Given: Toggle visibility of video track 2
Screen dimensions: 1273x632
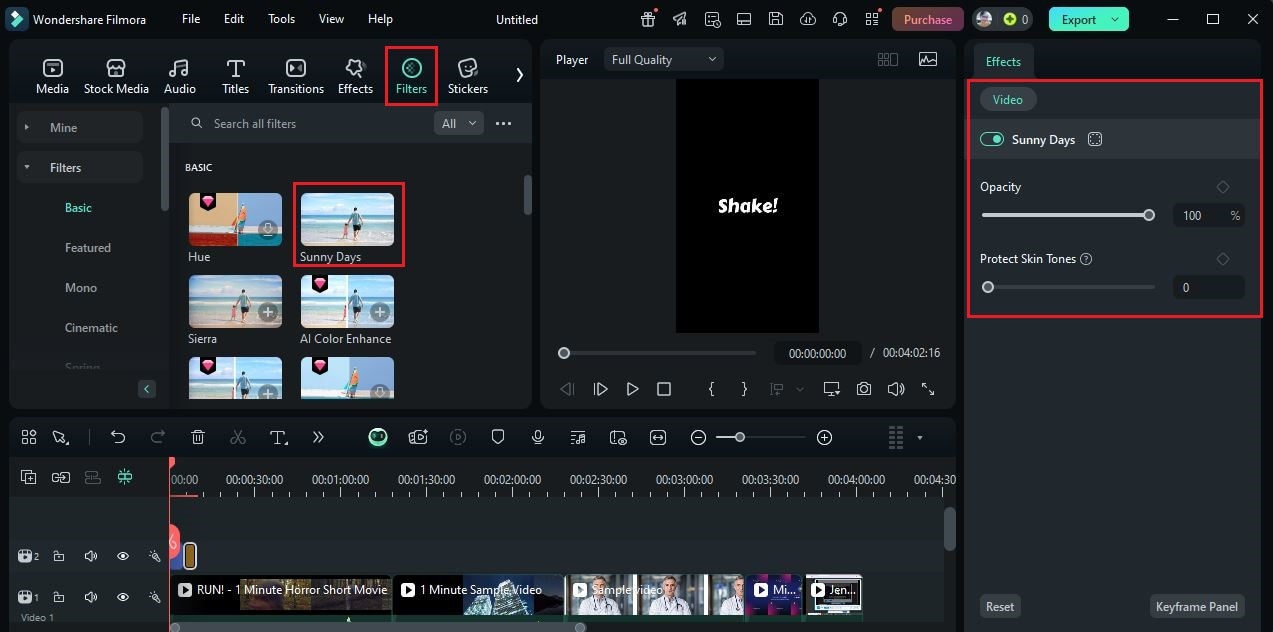Looking at the screenshot, I should pyautogui.click(x=123, y=556).
